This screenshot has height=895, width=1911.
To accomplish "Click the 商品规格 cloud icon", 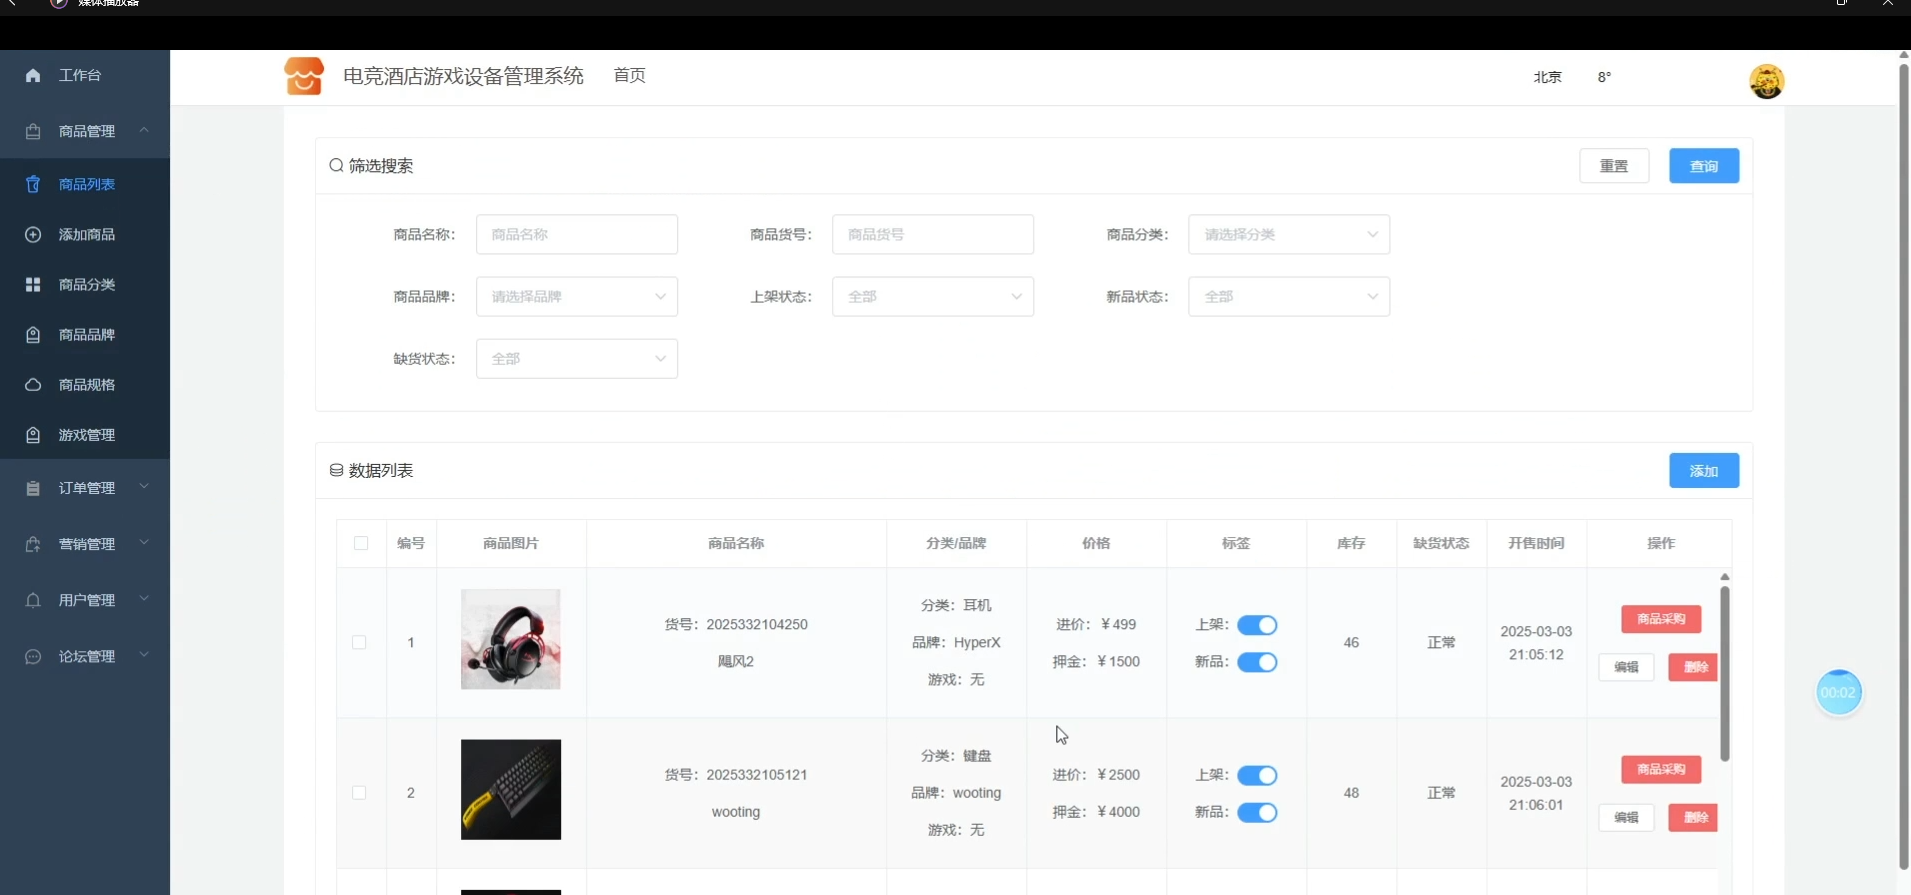I will 33,384.
